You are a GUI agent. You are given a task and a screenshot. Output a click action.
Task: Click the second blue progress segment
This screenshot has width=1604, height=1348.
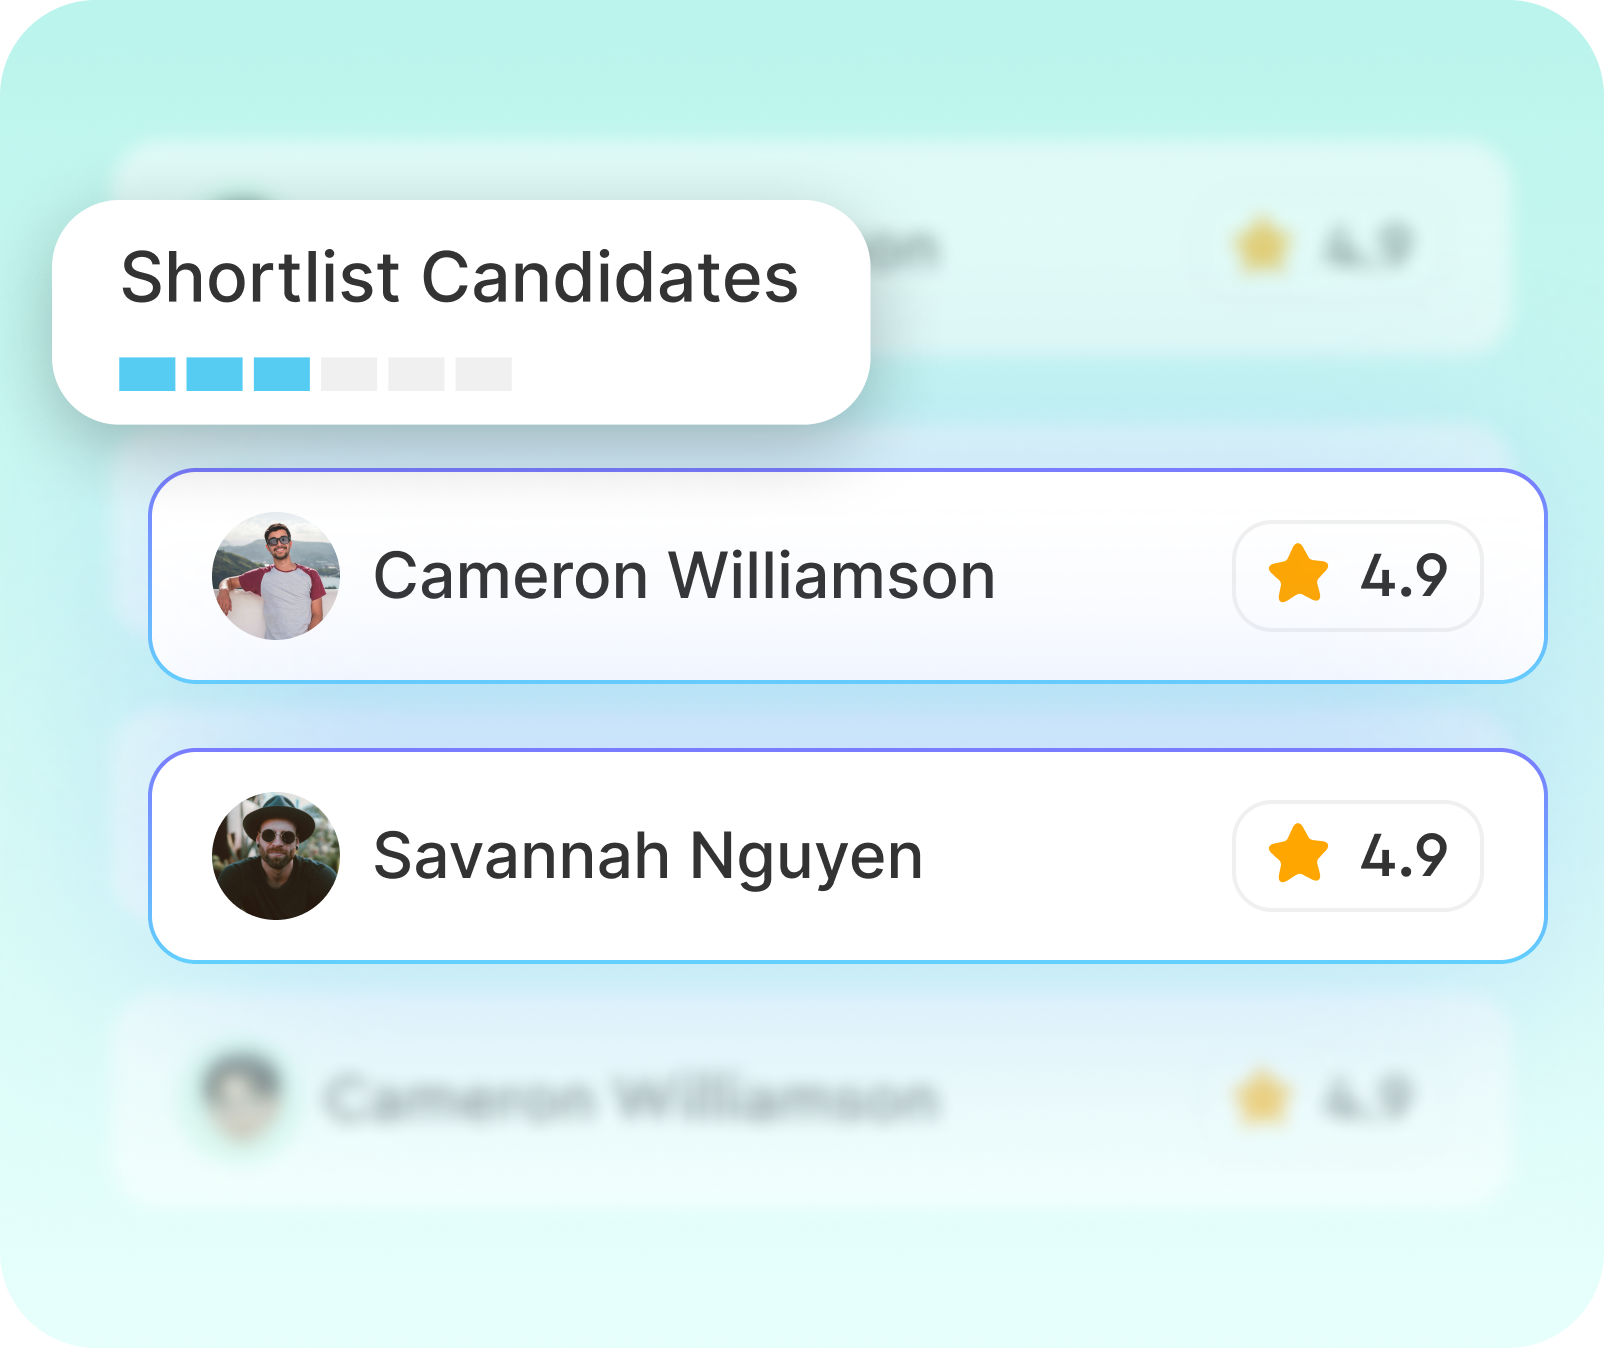tap(214, 374)
